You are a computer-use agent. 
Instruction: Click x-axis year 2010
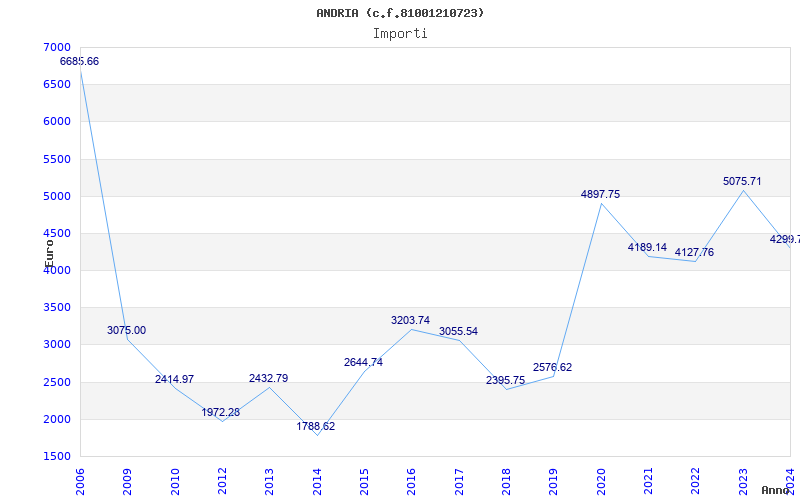pyautogui.click(x=174, y=482)
